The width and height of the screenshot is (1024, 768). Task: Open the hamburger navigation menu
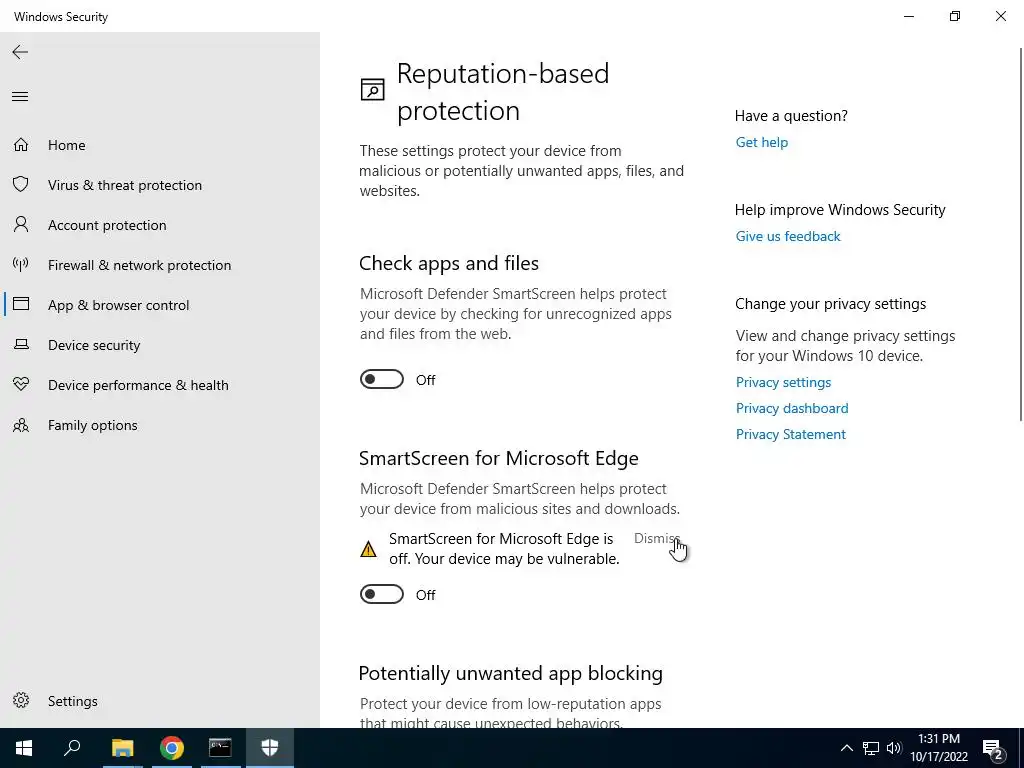(20, 97)
